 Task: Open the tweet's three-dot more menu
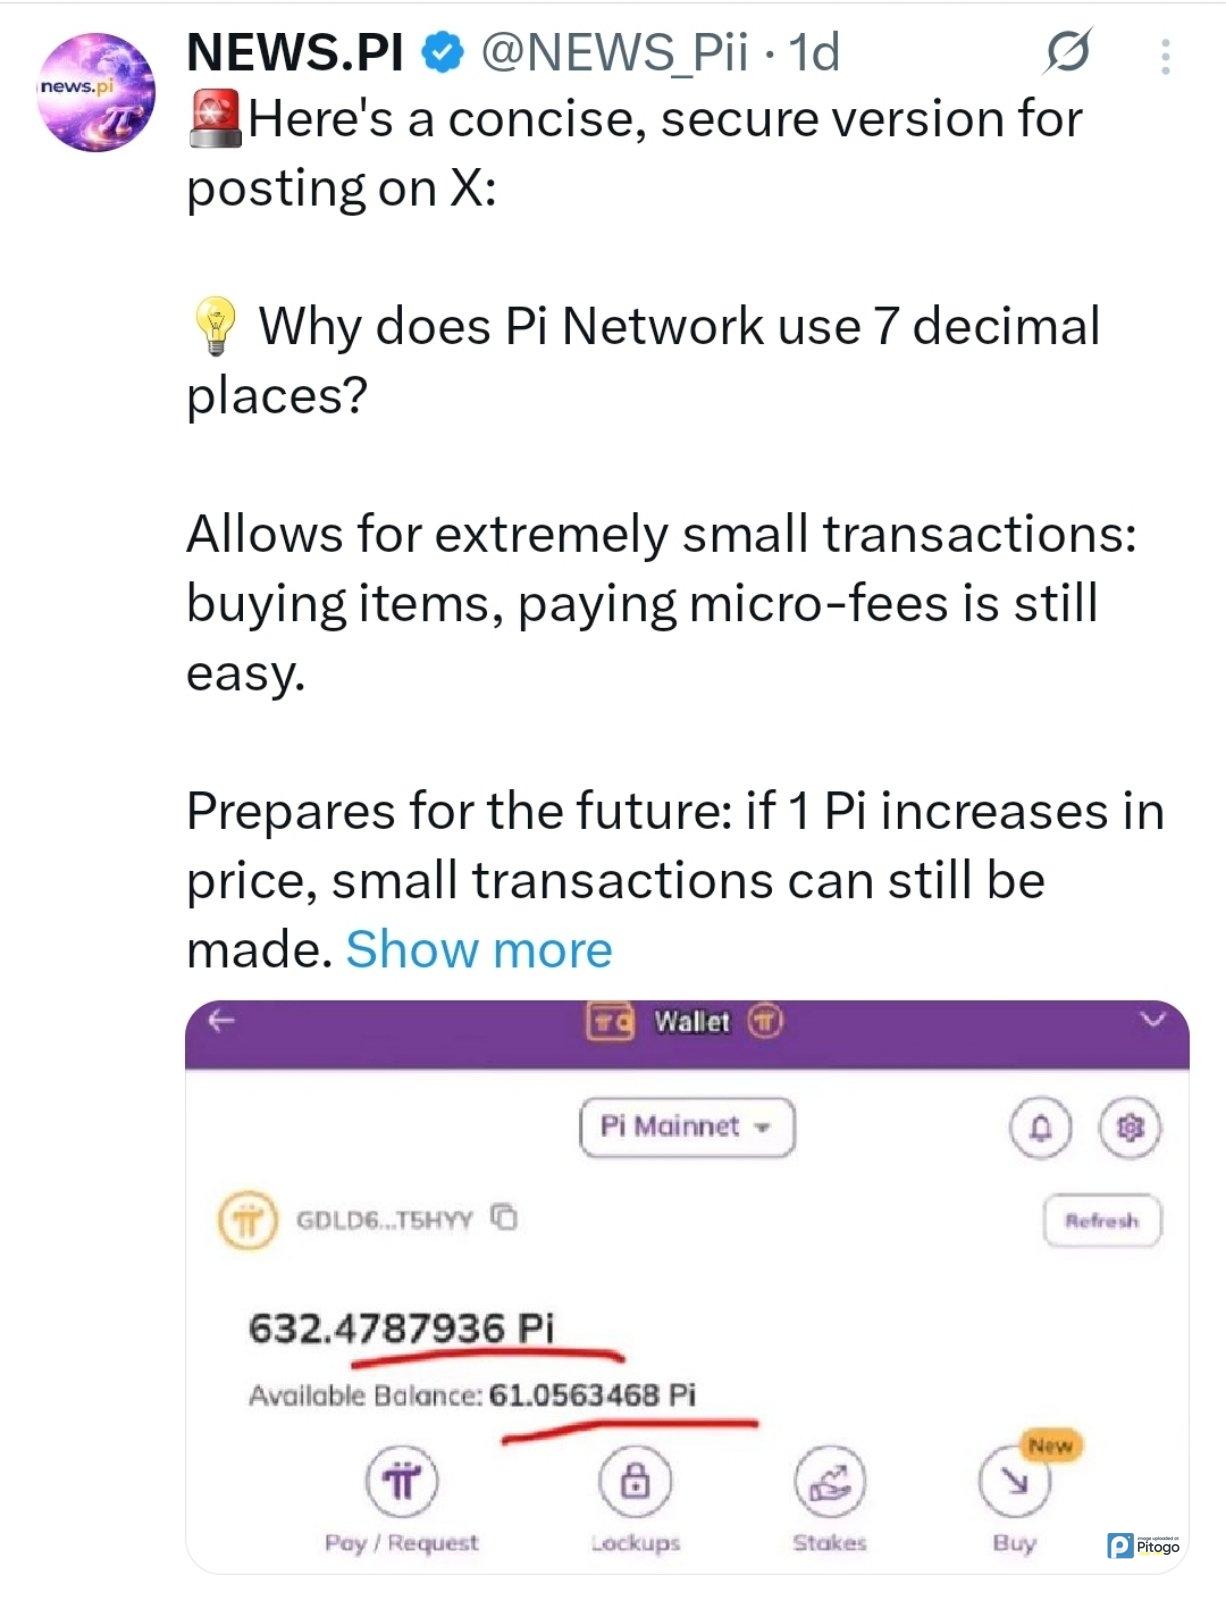pyautogui.click(x=1165, y=57)
